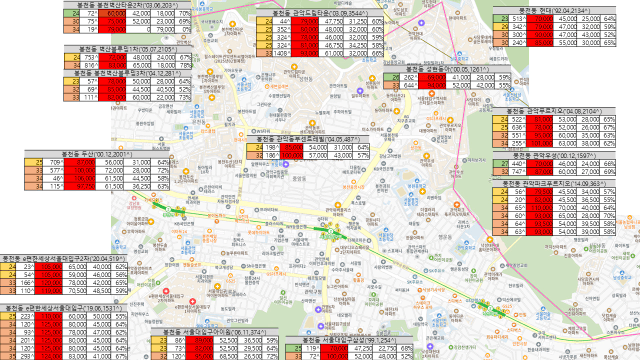Click 85,000 in the '04.12,281 table

(x=112, y=89)
